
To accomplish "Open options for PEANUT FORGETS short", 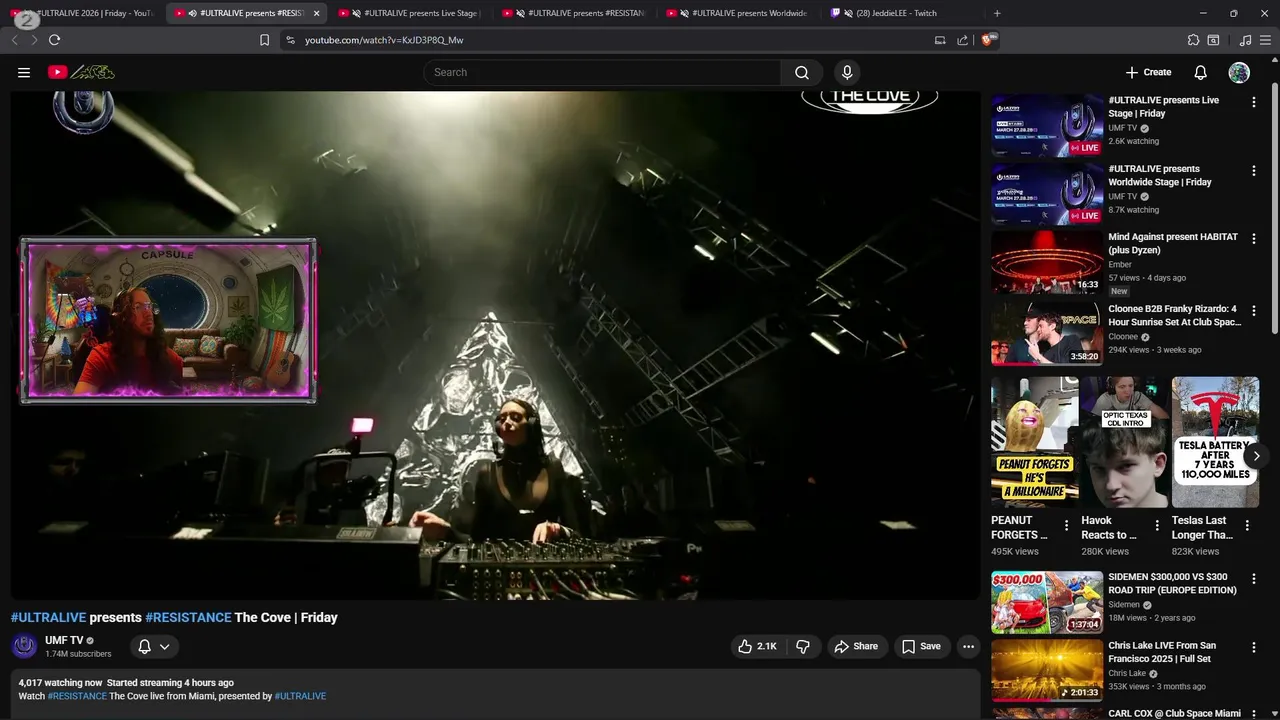I will click(x=1066, y=525).
